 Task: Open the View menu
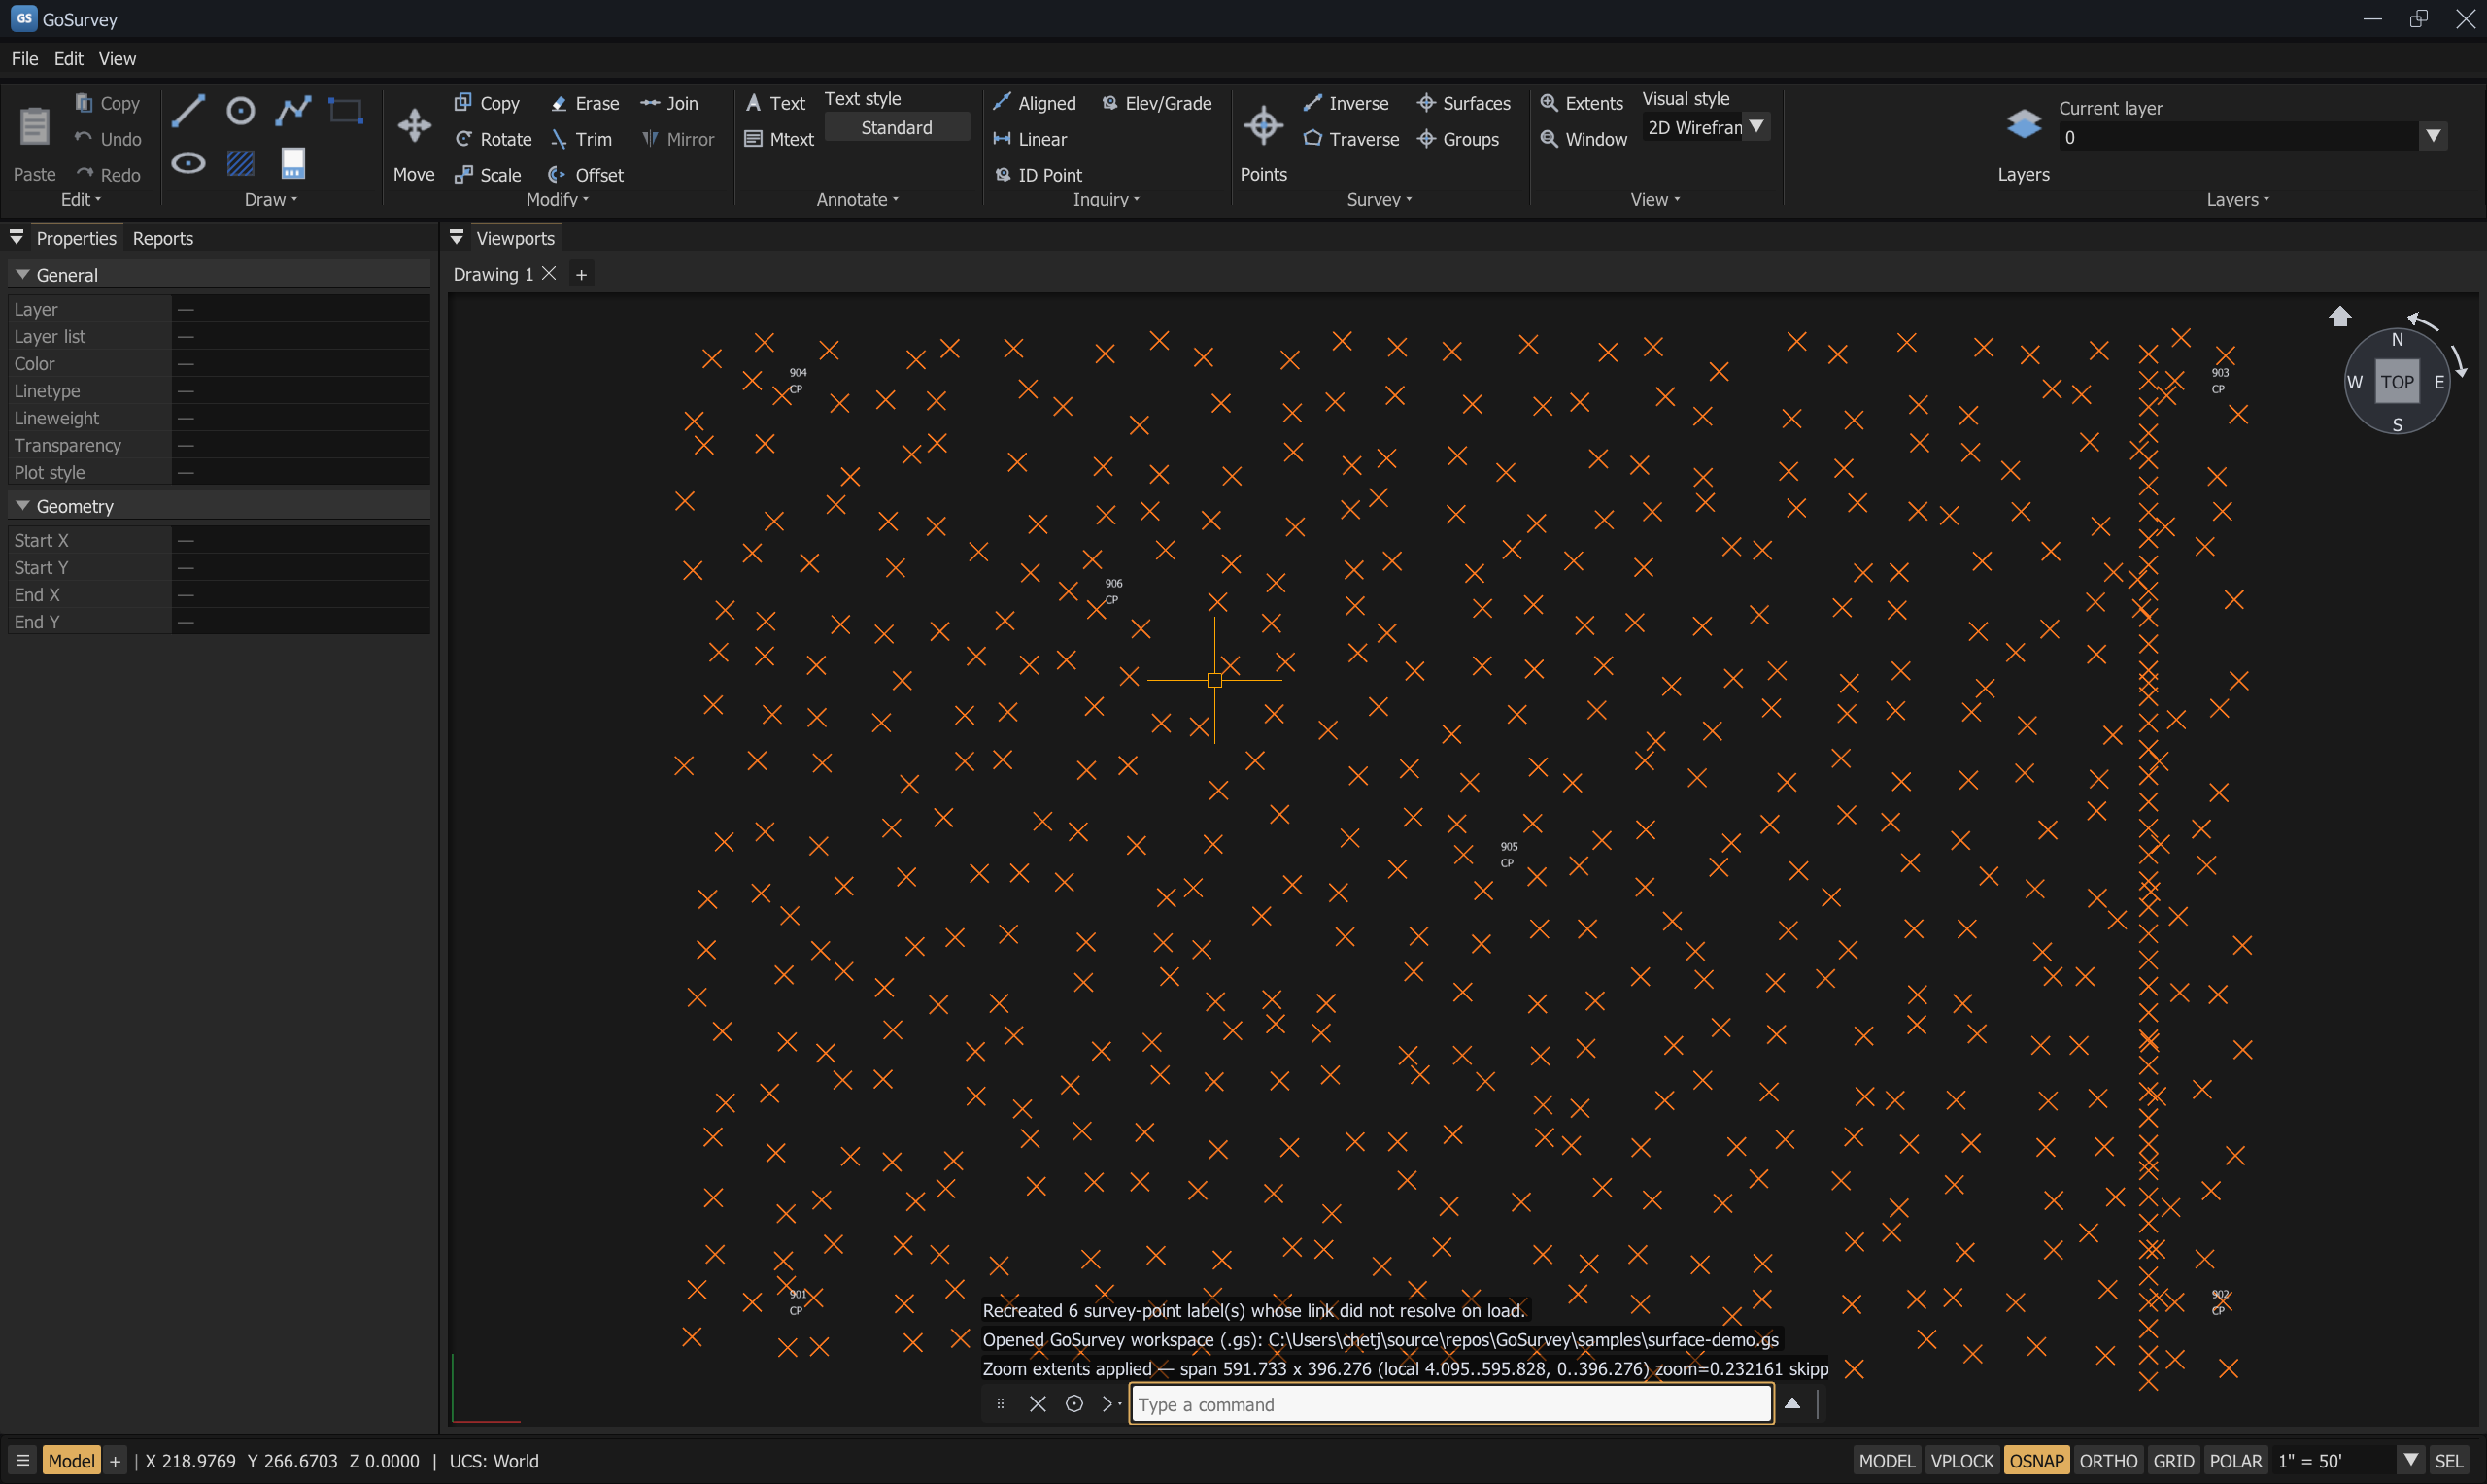[x=117, y=59]
